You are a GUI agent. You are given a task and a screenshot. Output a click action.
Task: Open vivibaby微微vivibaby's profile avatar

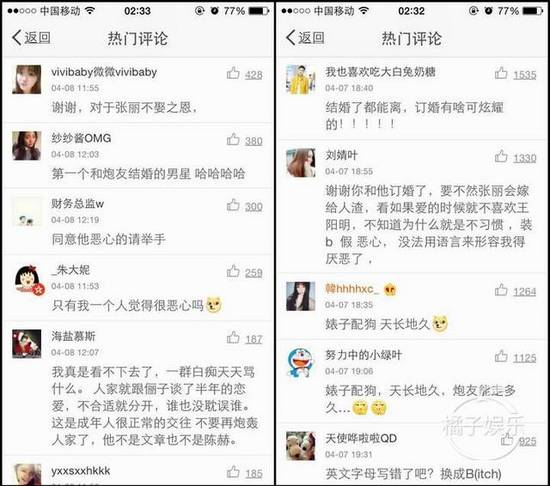(x=27, y=79)
